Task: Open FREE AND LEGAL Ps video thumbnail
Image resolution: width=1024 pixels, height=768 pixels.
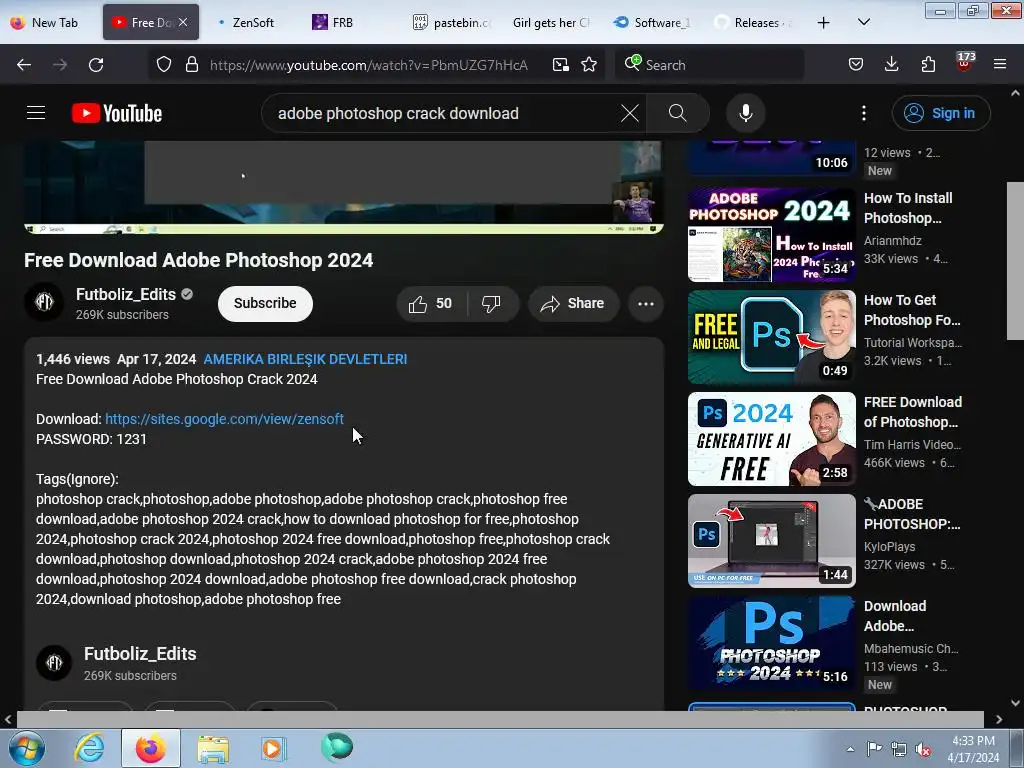Action: coord(771,337)
